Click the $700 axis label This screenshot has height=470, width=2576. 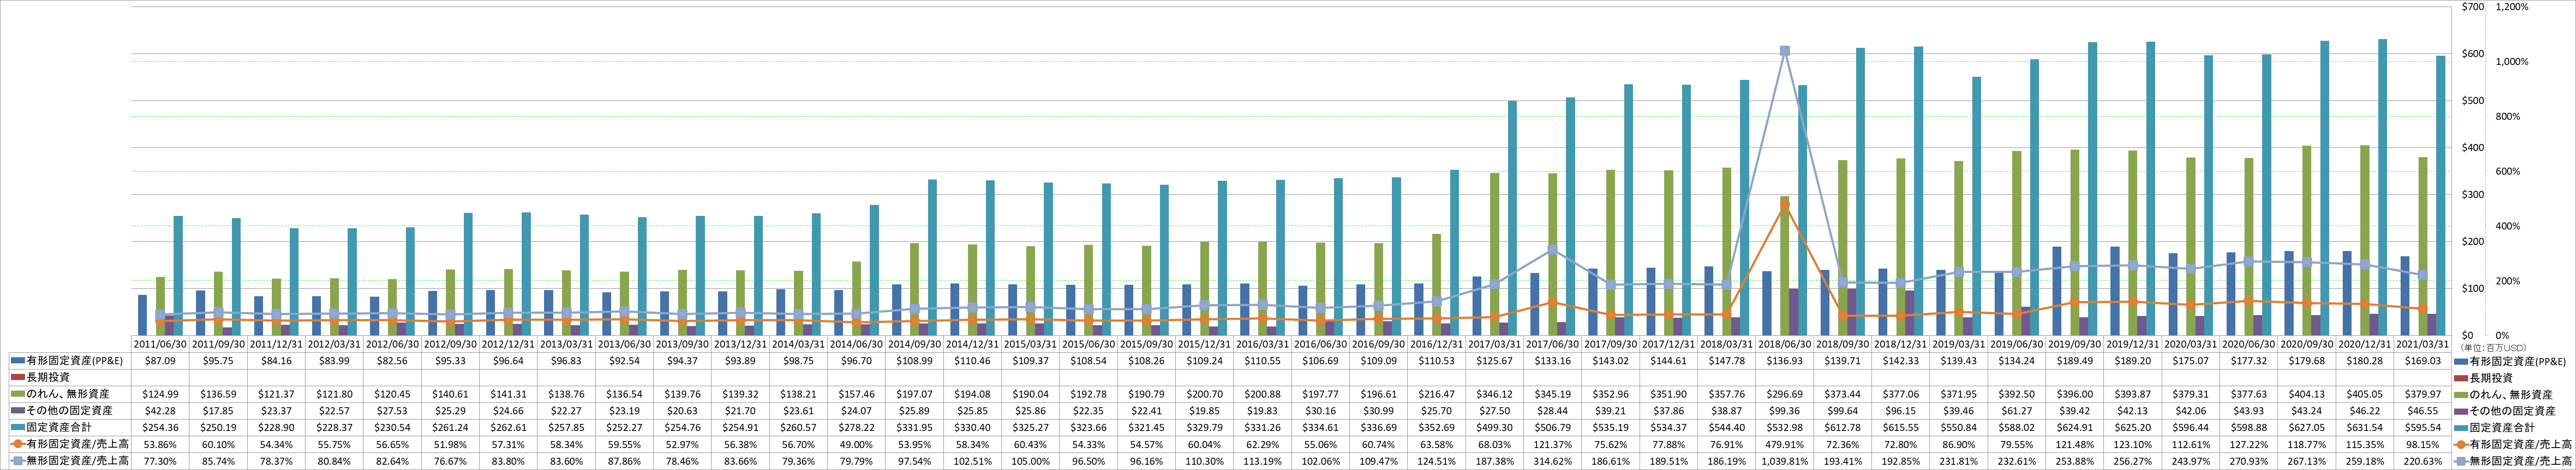[x=2472, y=7]
